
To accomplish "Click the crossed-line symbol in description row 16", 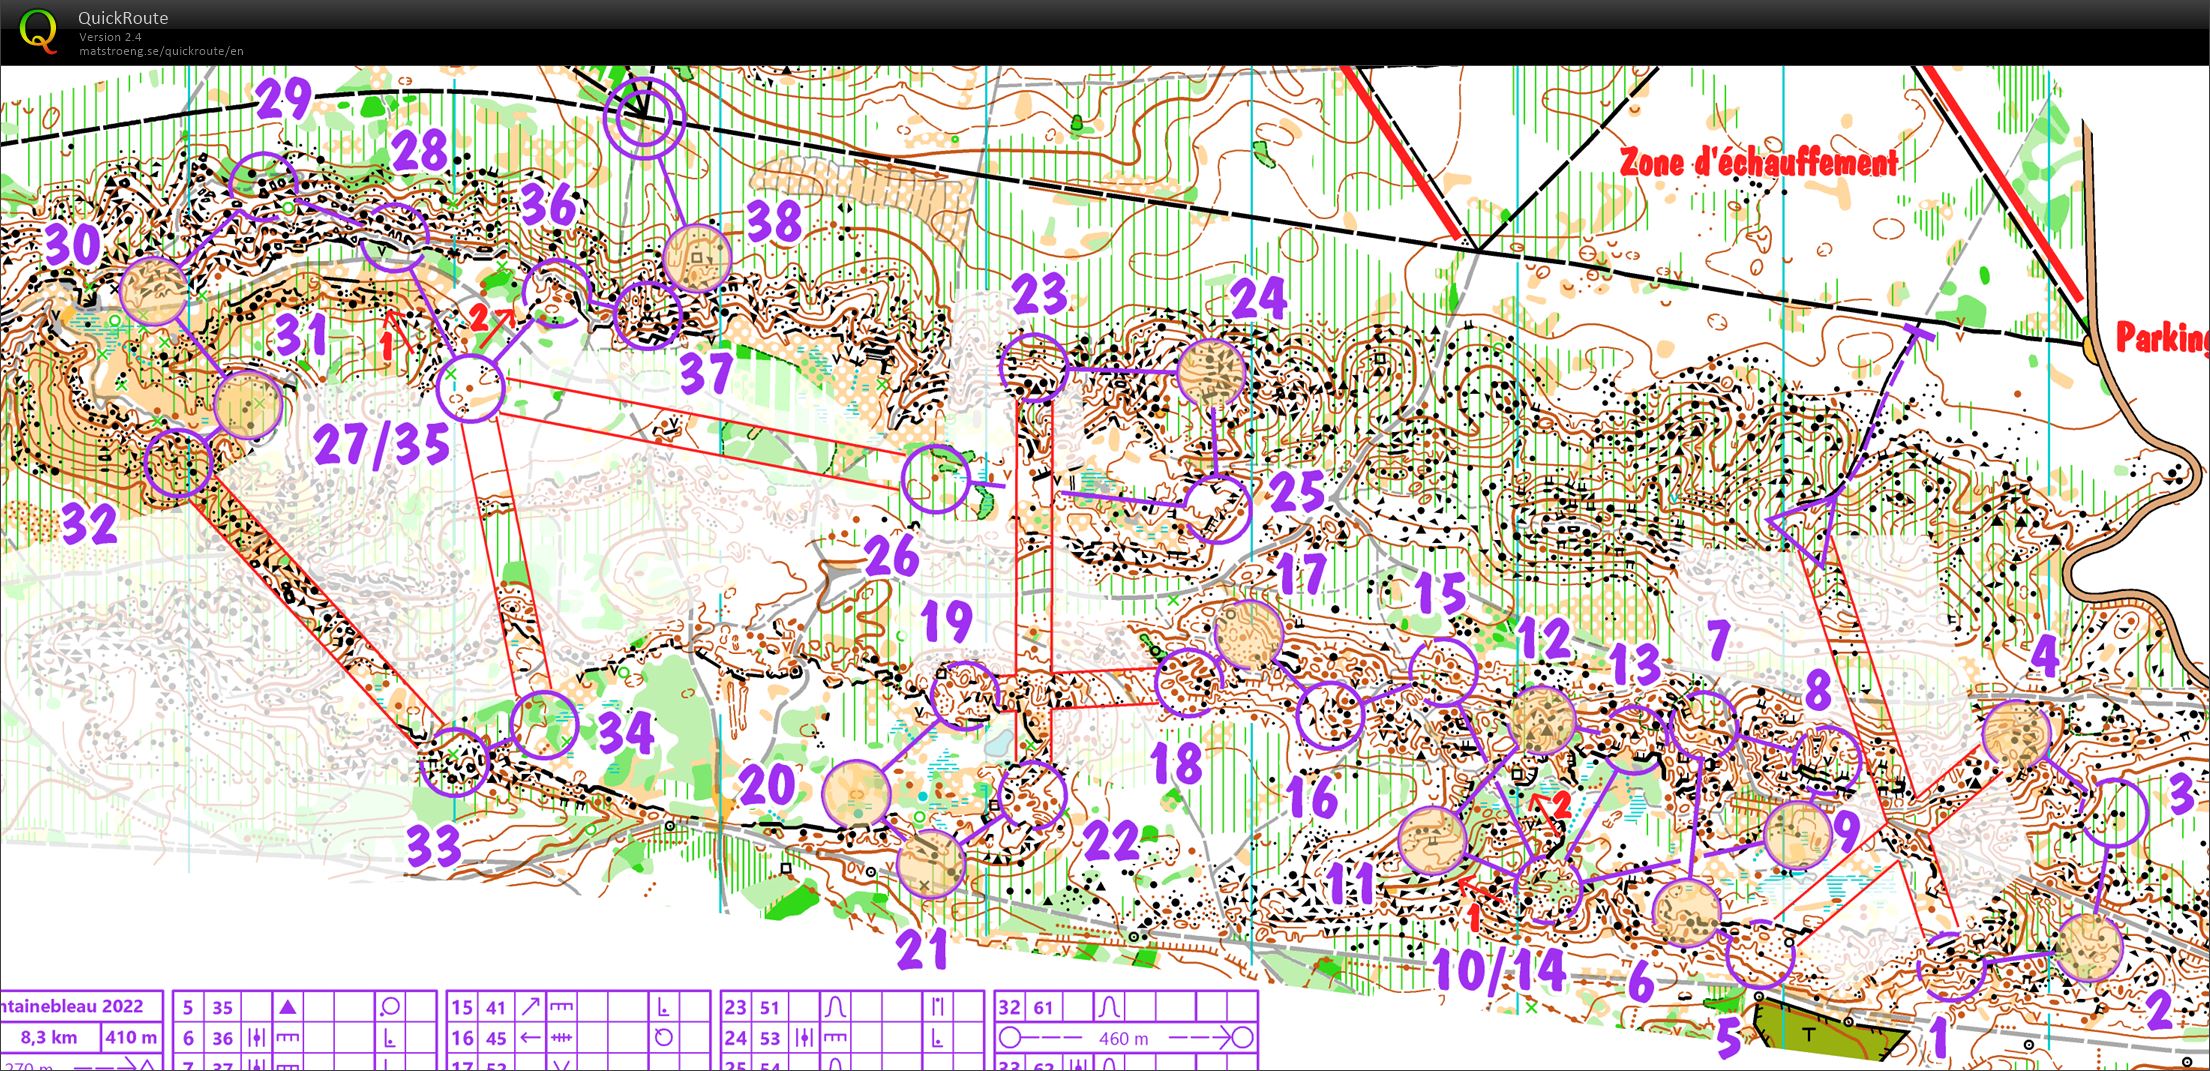I will [563, 1039].
